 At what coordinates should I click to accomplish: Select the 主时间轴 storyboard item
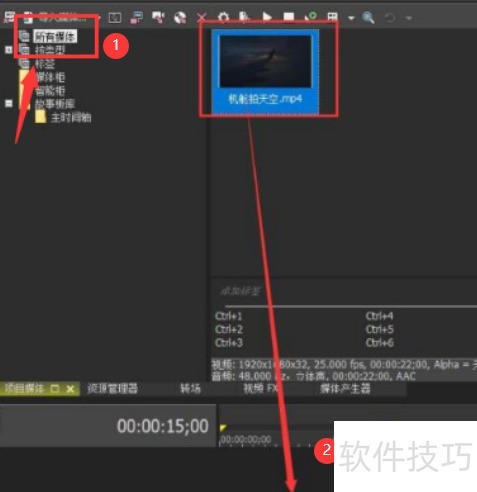coord(71,118)
